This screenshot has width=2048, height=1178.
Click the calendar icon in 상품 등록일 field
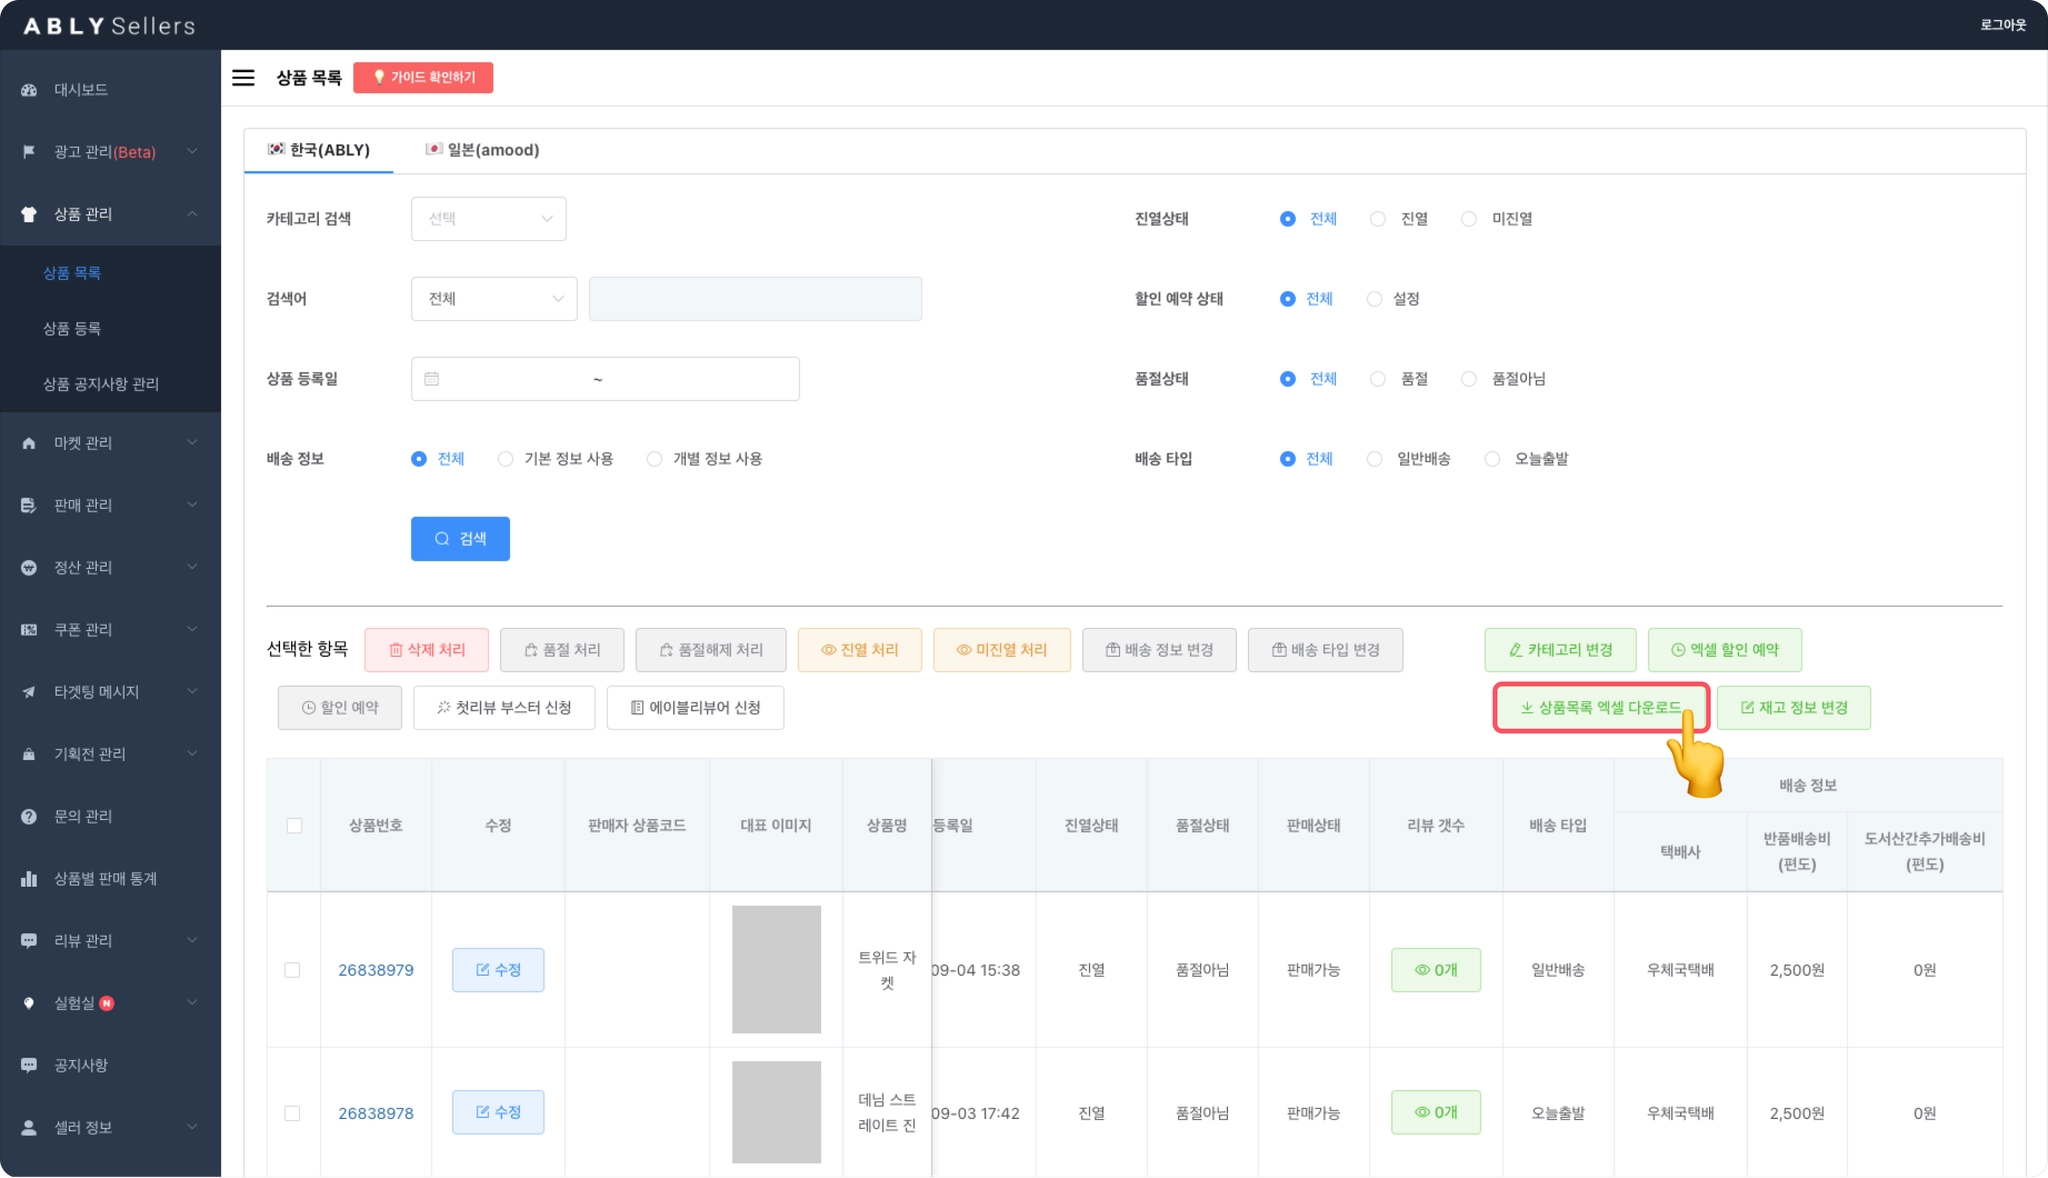(x=432, y=379)
